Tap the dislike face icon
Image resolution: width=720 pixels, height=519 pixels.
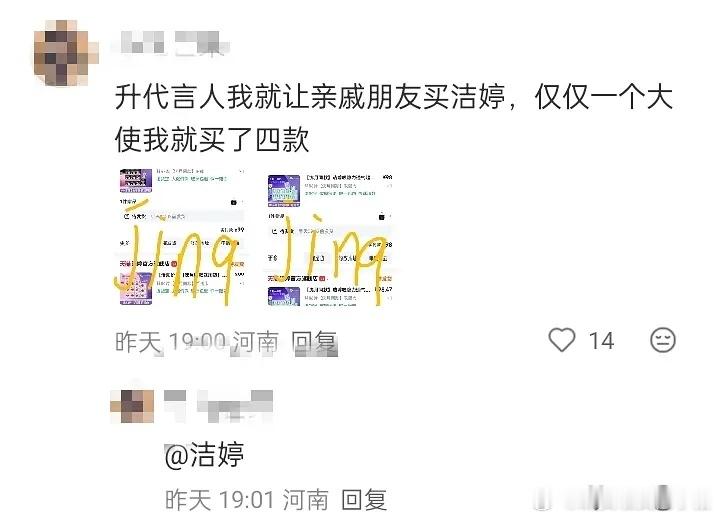663,340
